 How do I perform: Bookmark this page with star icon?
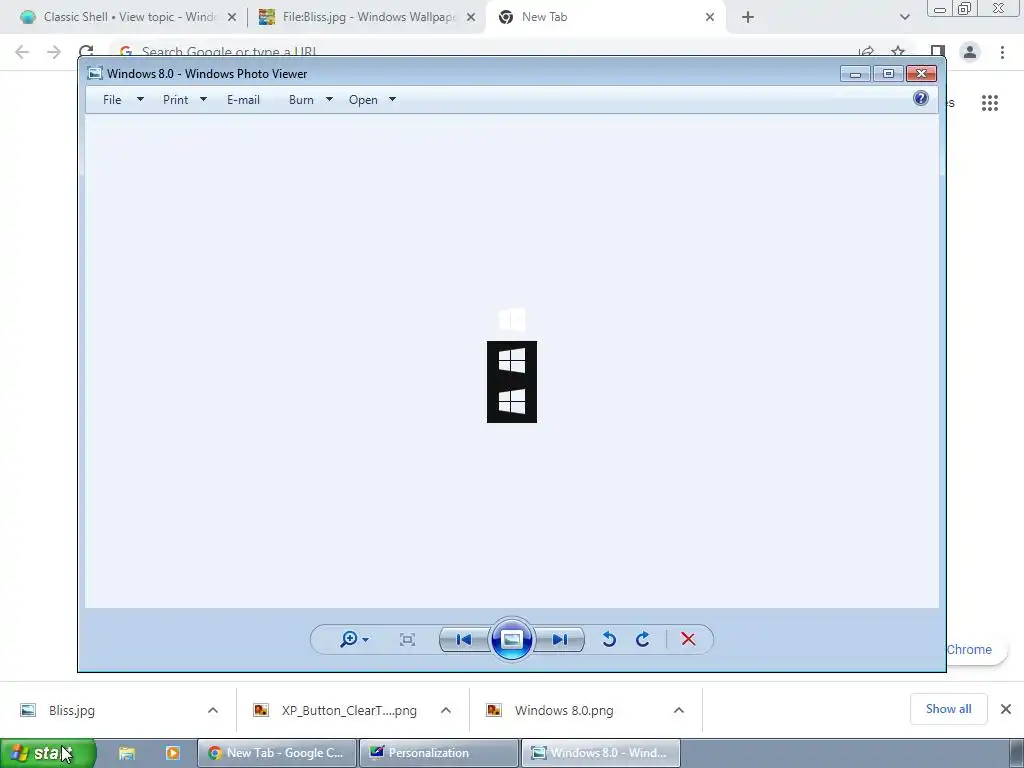coord(898,51)
